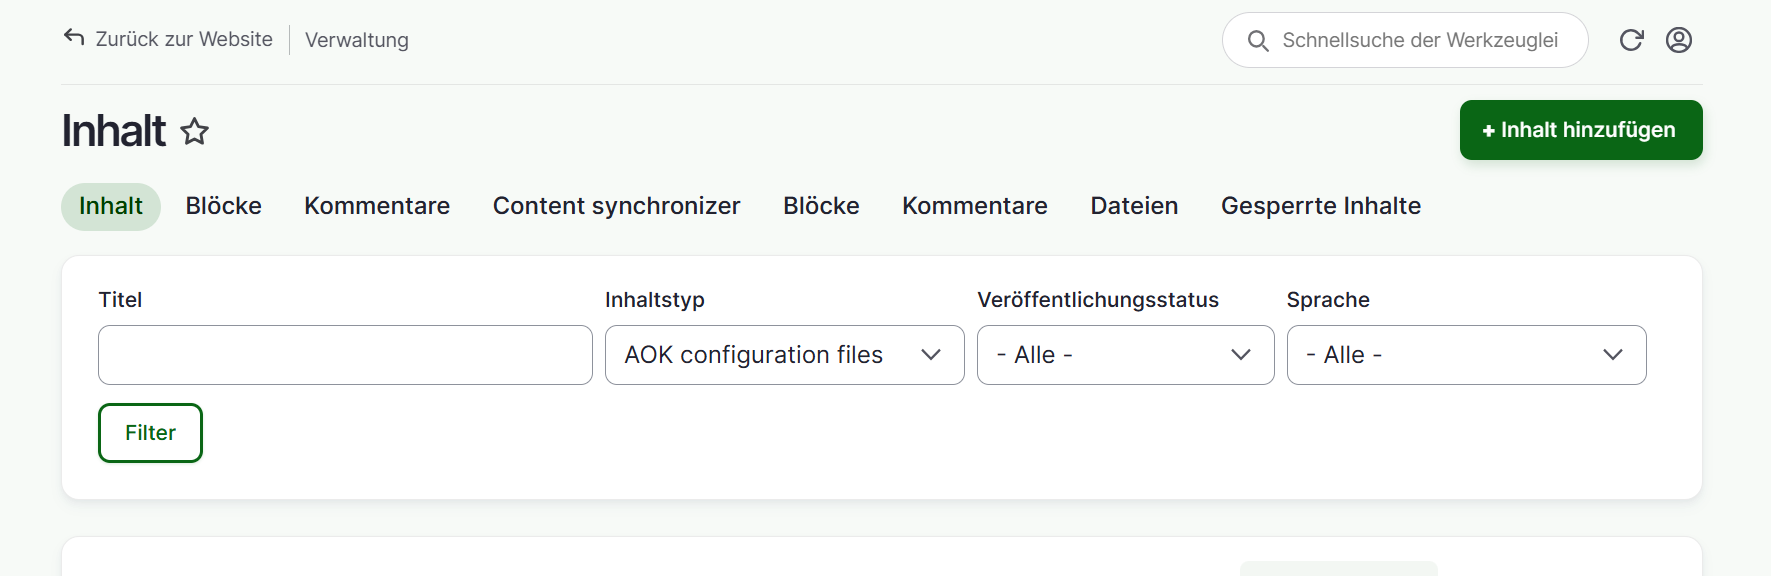Expand the Veröffentlichungsstatus dropdown

click(x=1125, y=355)
